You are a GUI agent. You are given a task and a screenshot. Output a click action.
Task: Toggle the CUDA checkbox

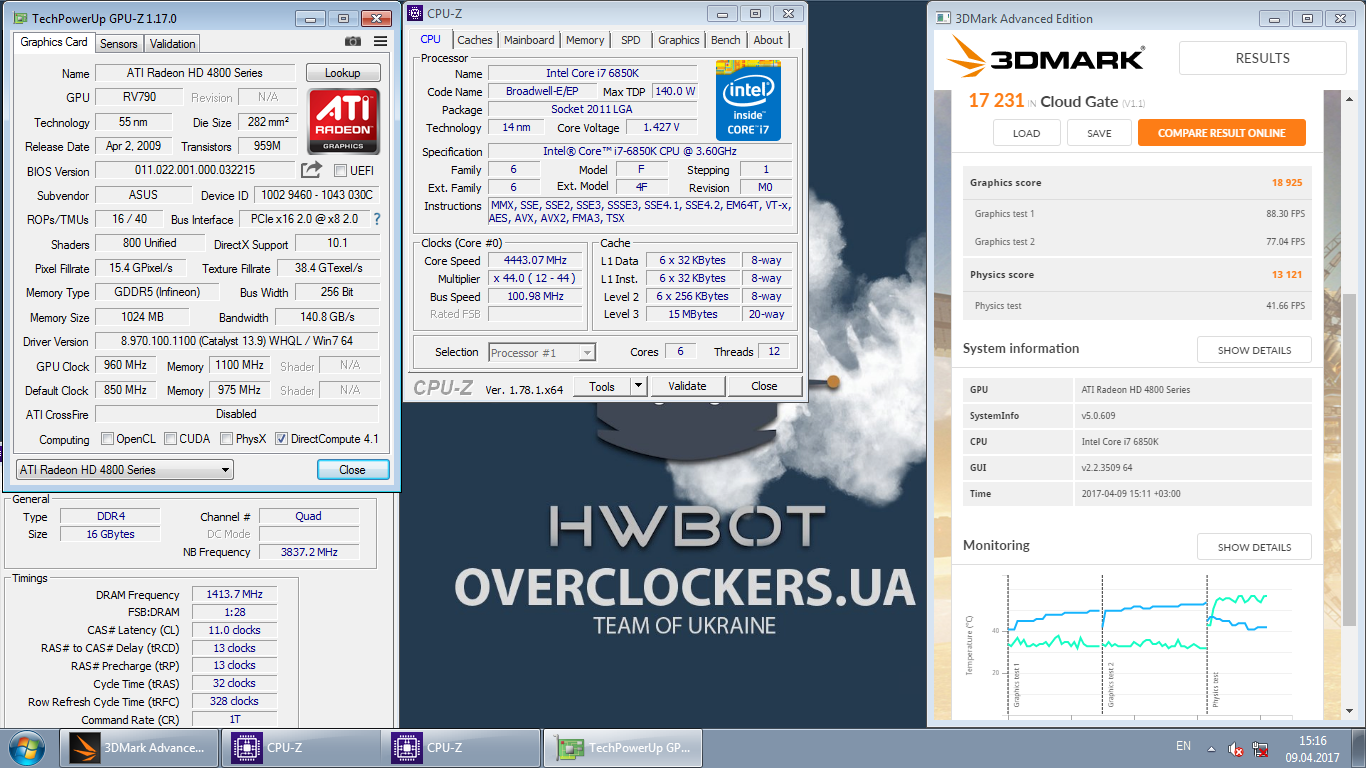coord(171,438)
